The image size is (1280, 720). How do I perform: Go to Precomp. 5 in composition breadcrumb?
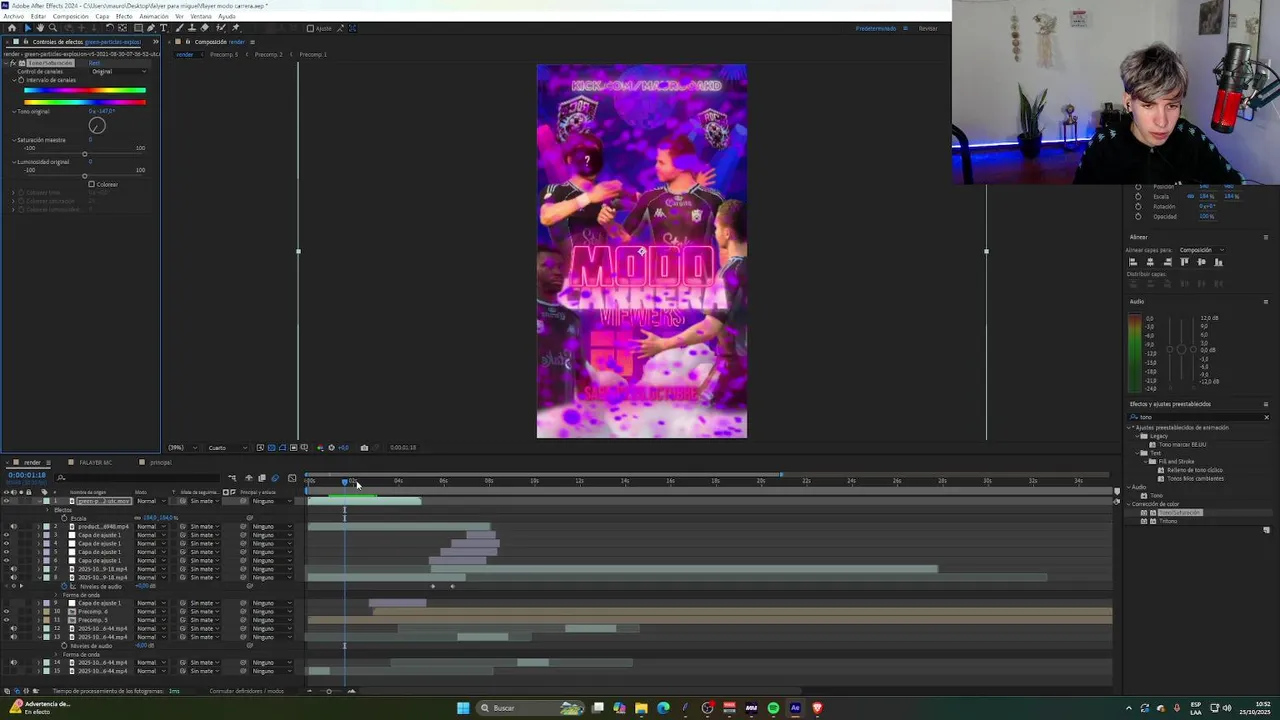point(224,54)
